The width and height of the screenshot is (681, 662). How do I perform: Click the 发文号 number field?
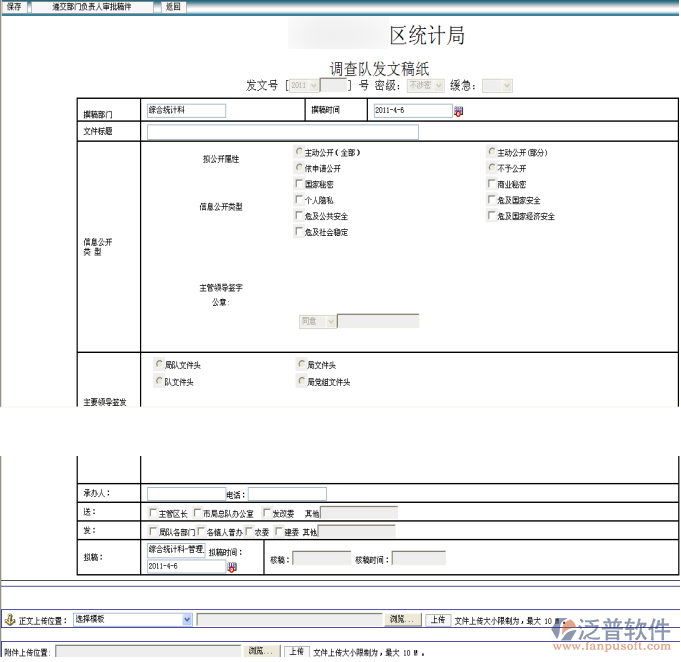pyautogui.click(x=333, y=86)
